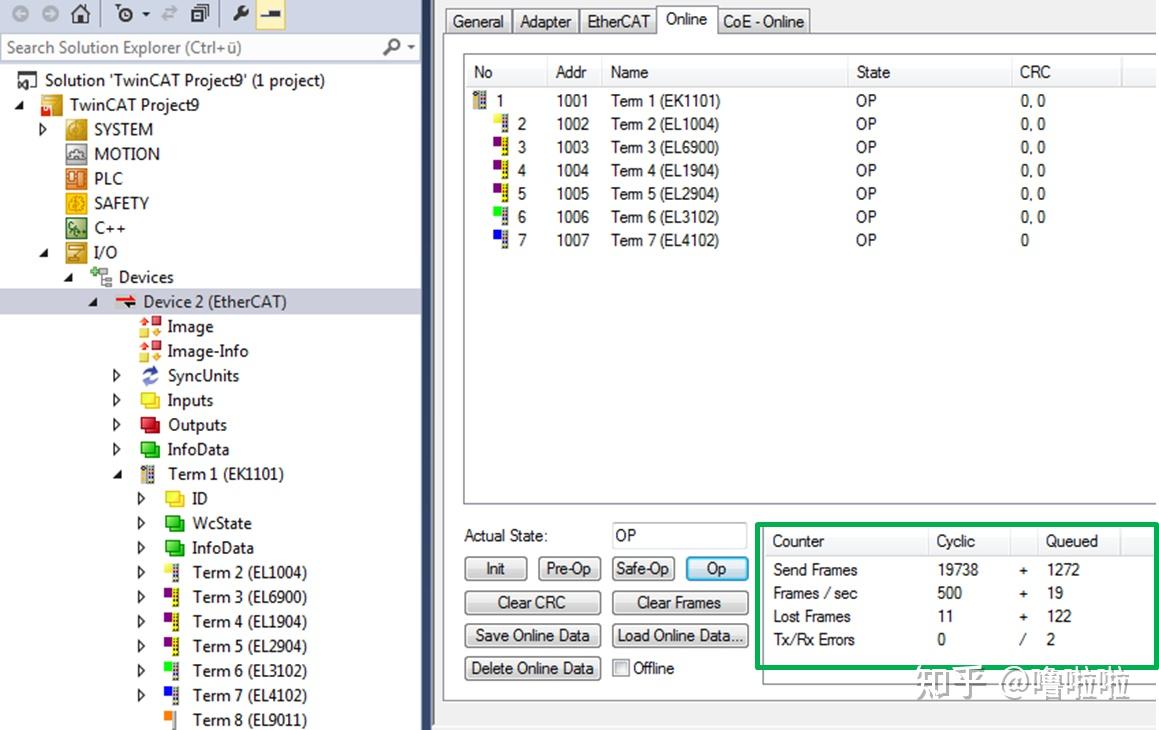Open the clock filter dropdown arrow
This screenshot has height=730, width=1159.
pos(146,14)
